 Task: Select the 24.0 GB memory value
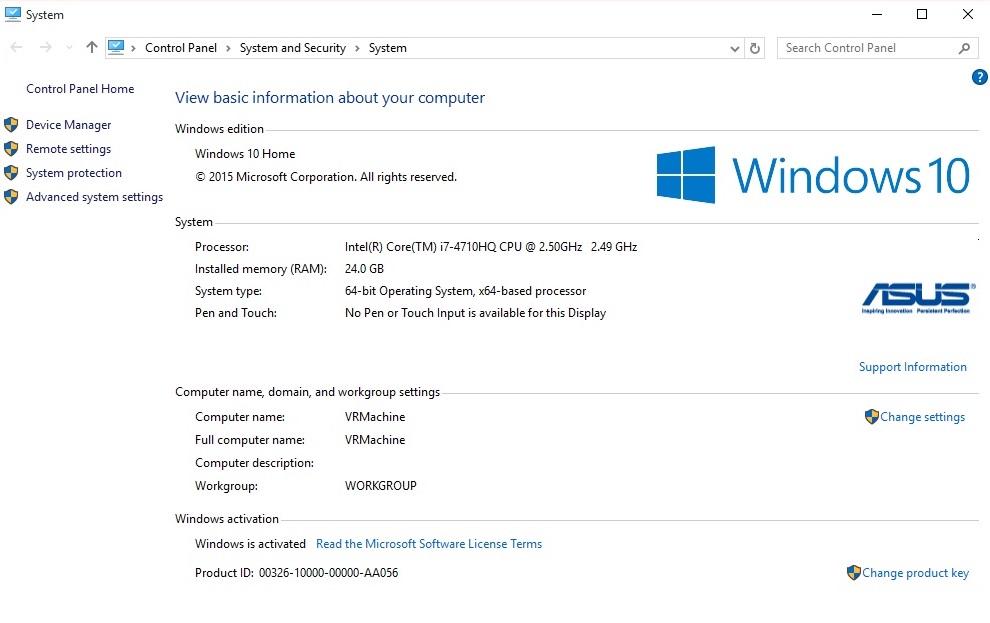click(x=364, y=269)
